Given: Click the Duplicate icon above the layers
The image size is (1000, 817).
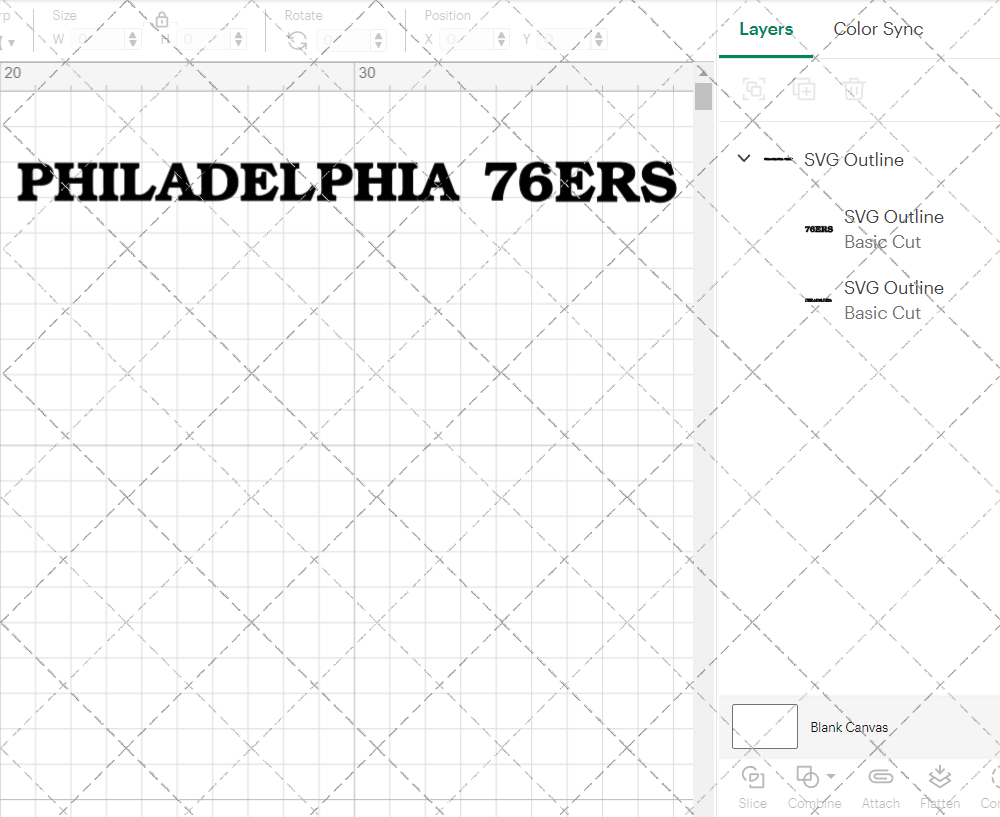Looking at the screenshot, I should point(803,89).
